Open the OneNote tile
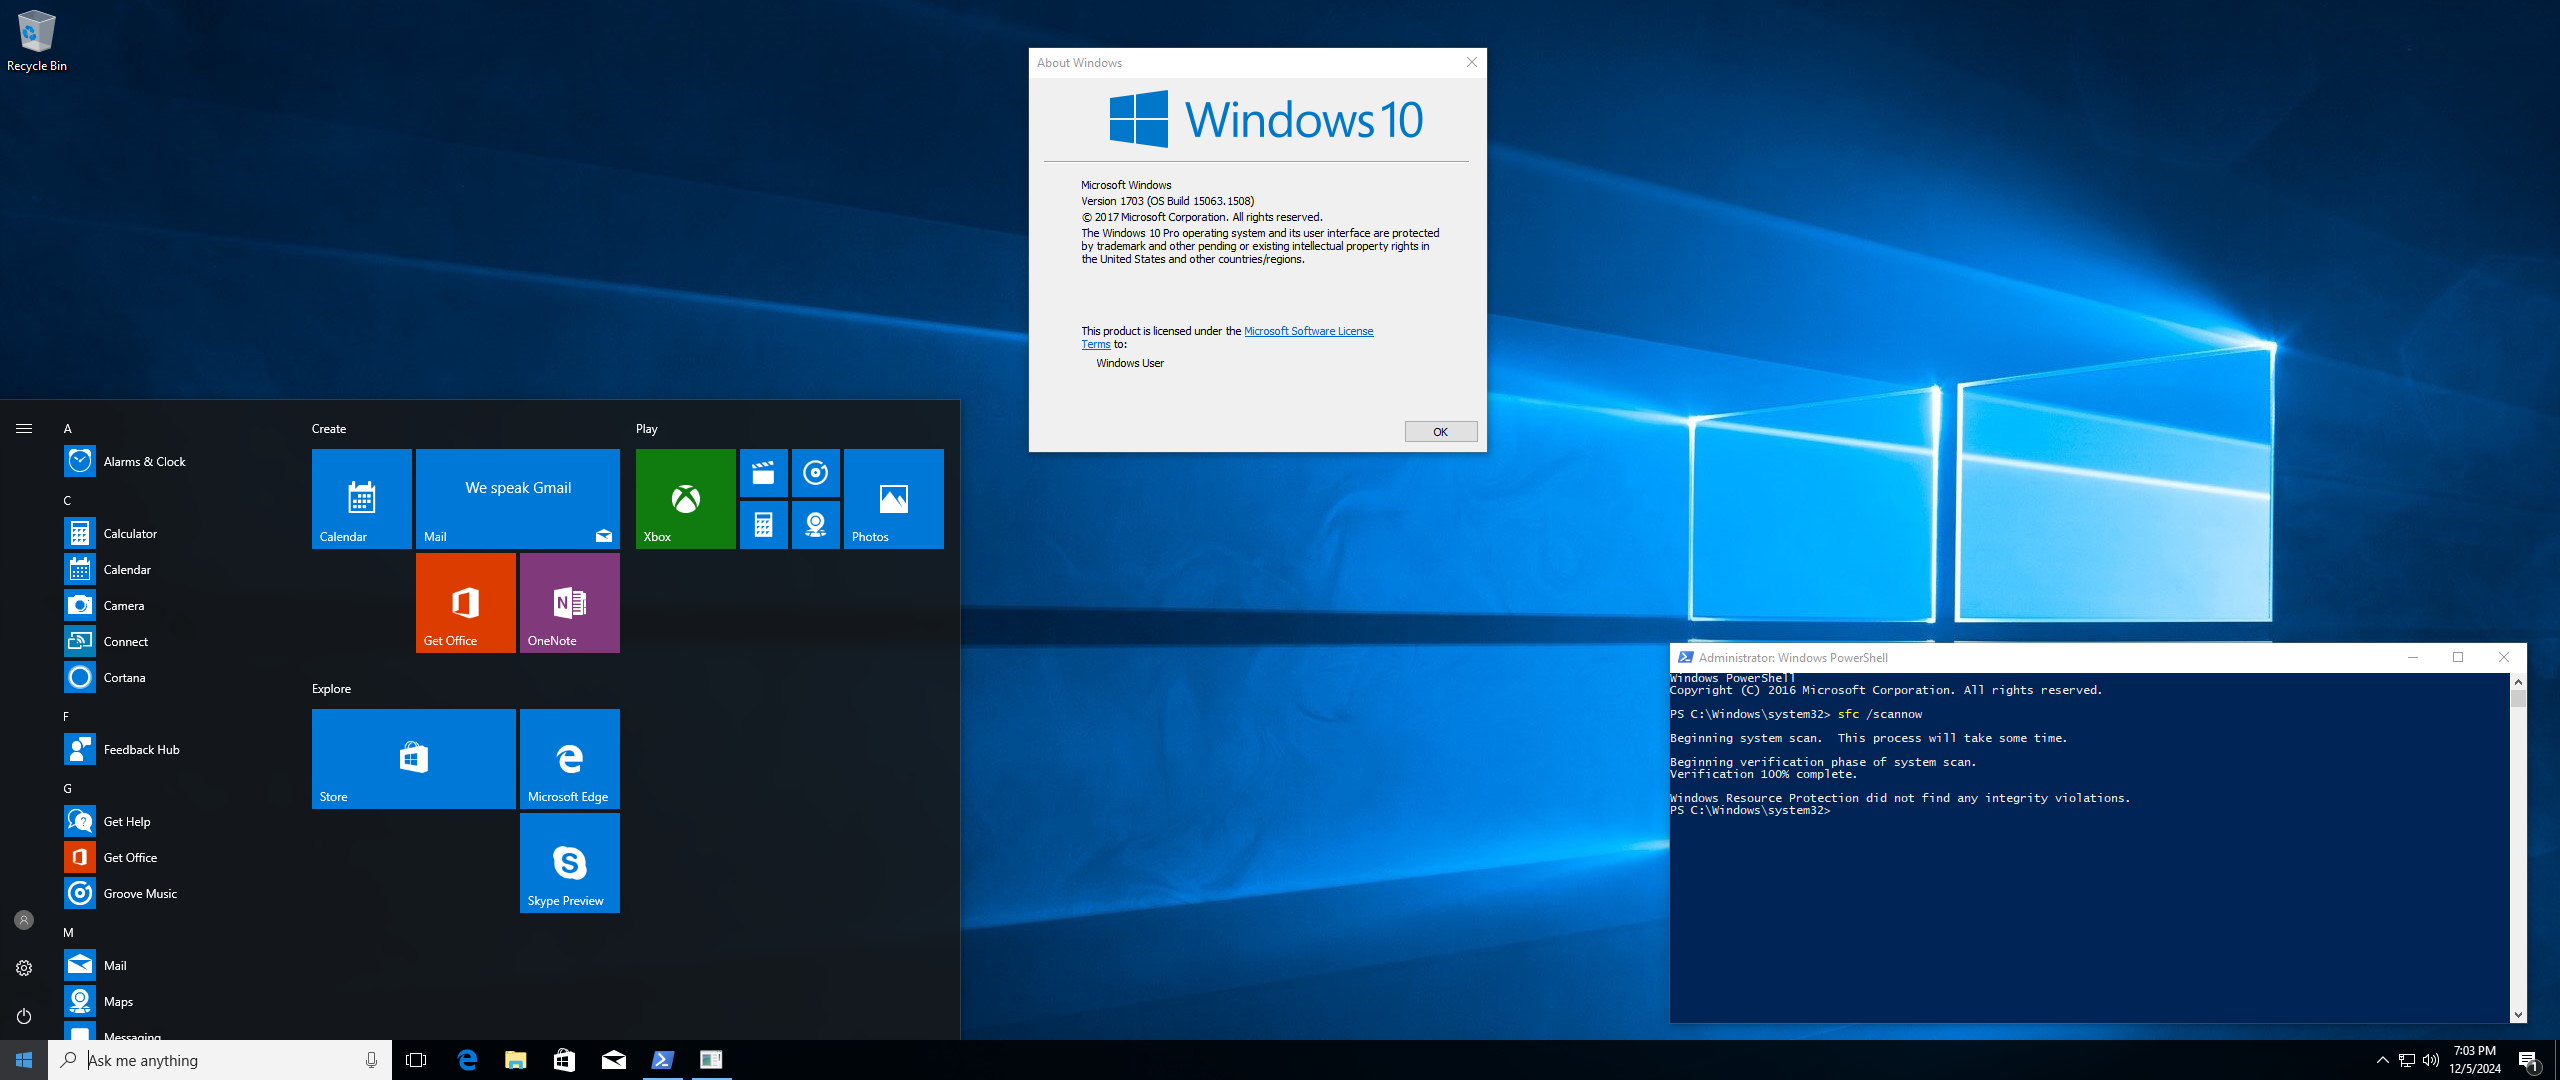The width and height of the screenshot is (2560, 1080). pyautogui.click(x=570, y=603)
